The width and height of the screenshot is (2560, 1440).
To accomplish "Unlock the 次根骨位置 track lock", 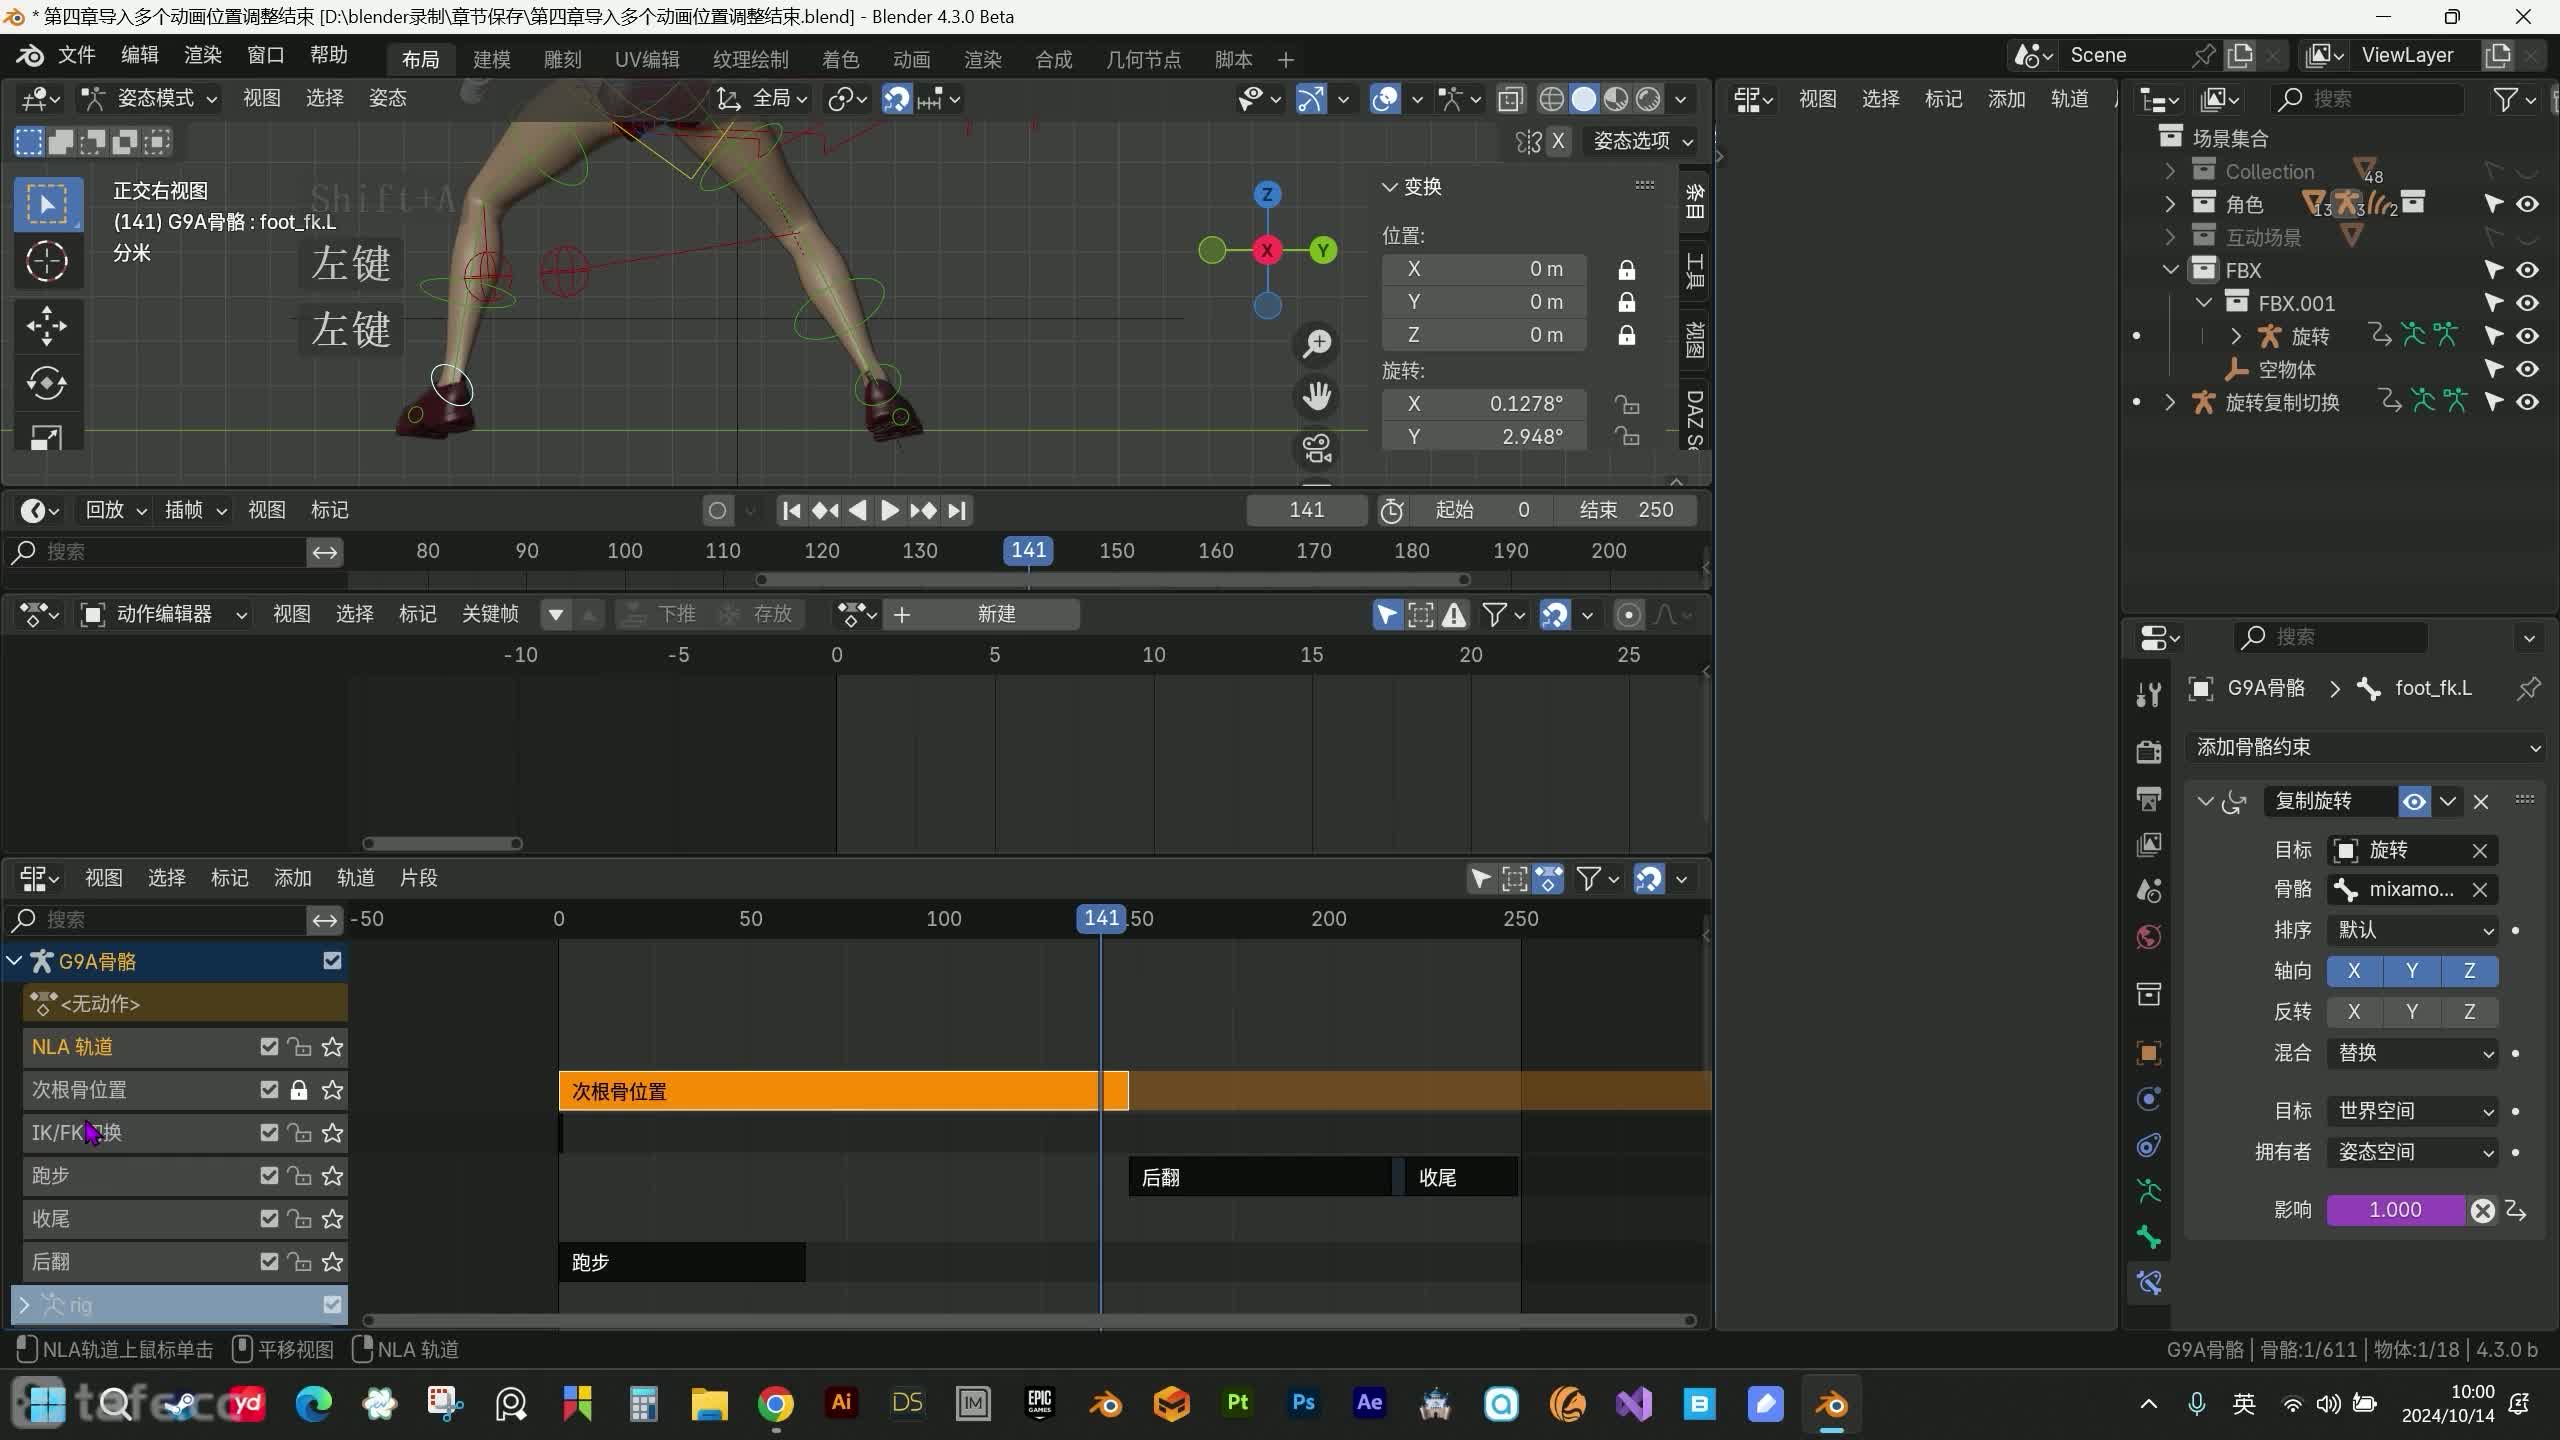I will [299, 1090].
